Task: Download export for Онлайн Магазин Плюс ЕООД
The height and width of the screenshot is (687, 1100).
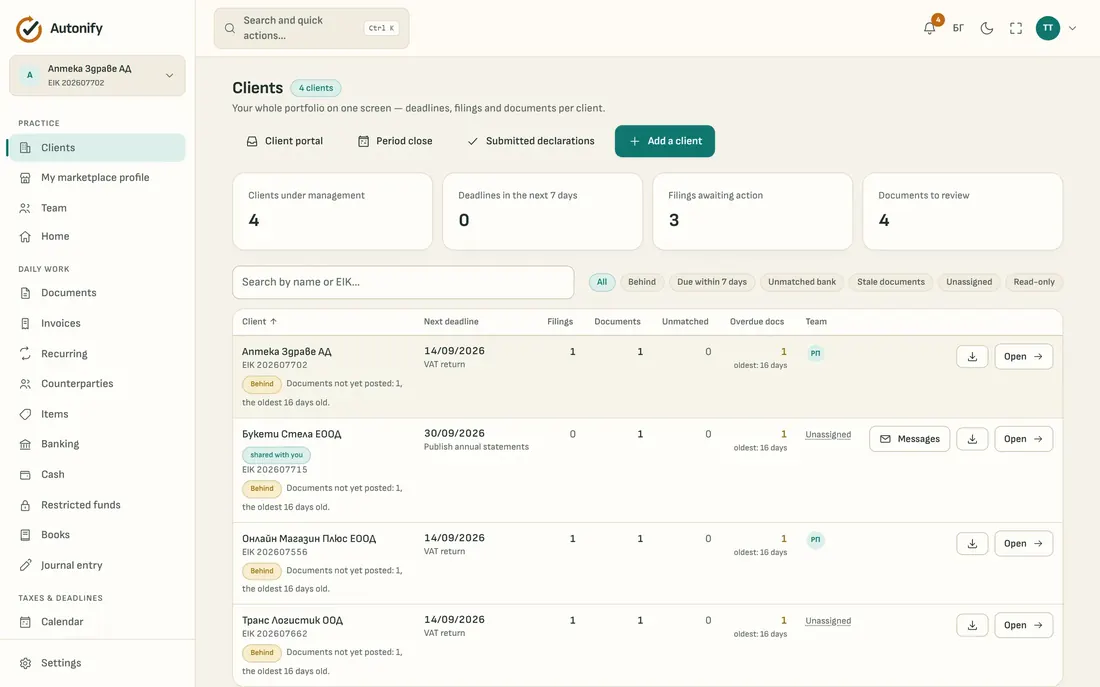Action: coord(972,543)
